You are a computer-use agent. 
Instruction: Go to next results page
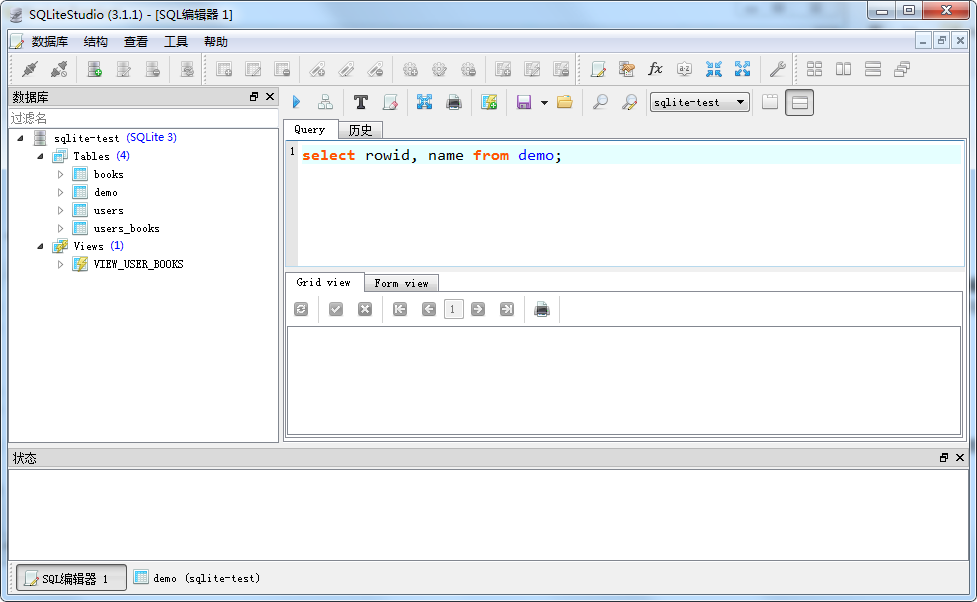[x=478, y=309]
